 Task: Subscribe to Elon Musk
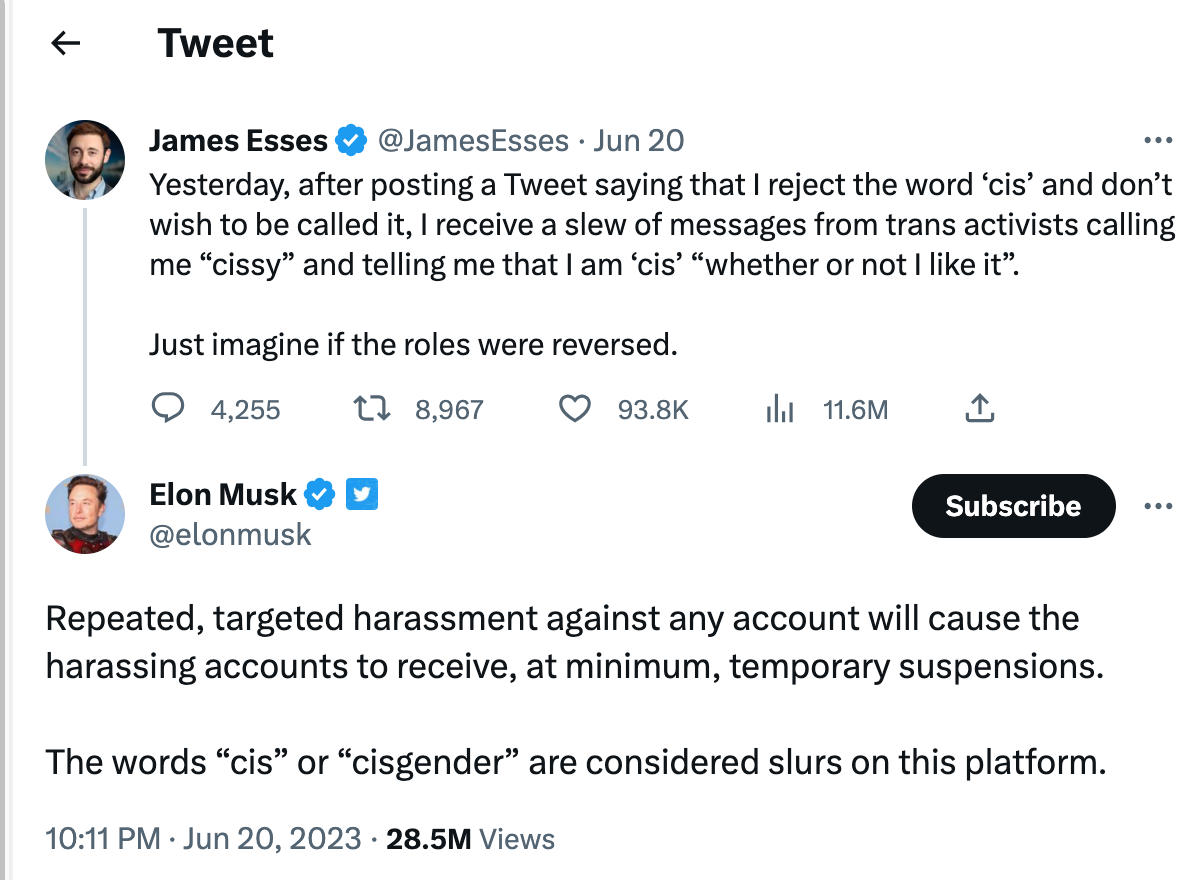pos(1013,506)
